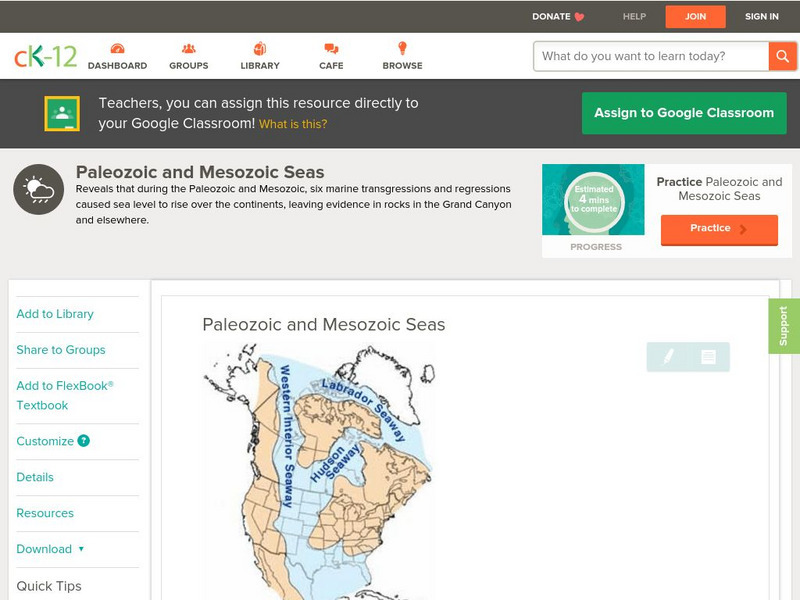Click the learning search input field
This screenshot has width=800, height=600.
click(645, 56)
